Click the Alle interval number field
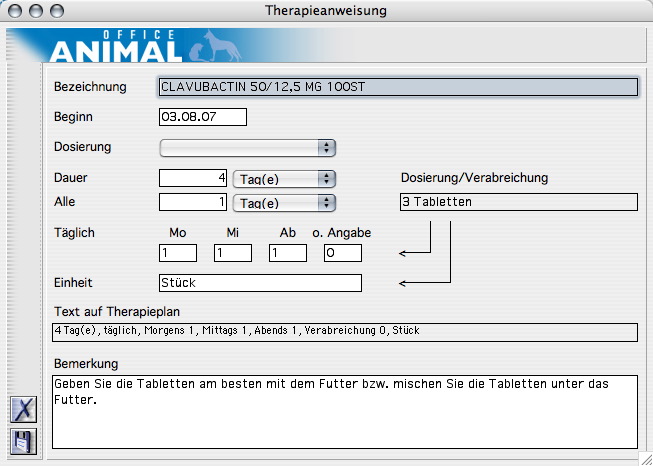 tap(194, 202)
